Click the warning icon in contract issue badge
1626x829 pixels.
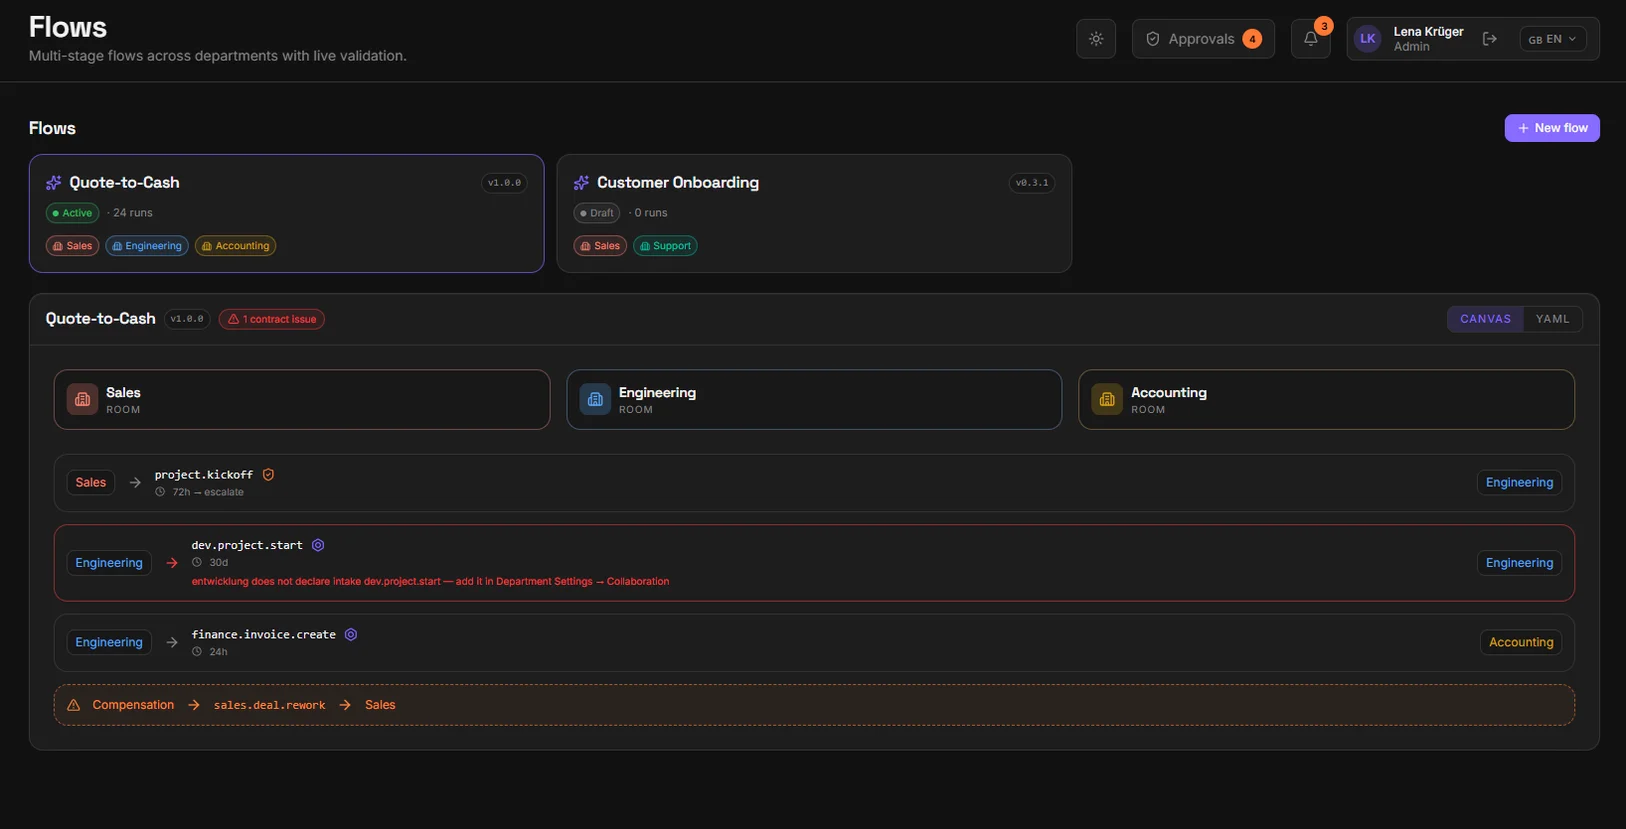[233, 319]
